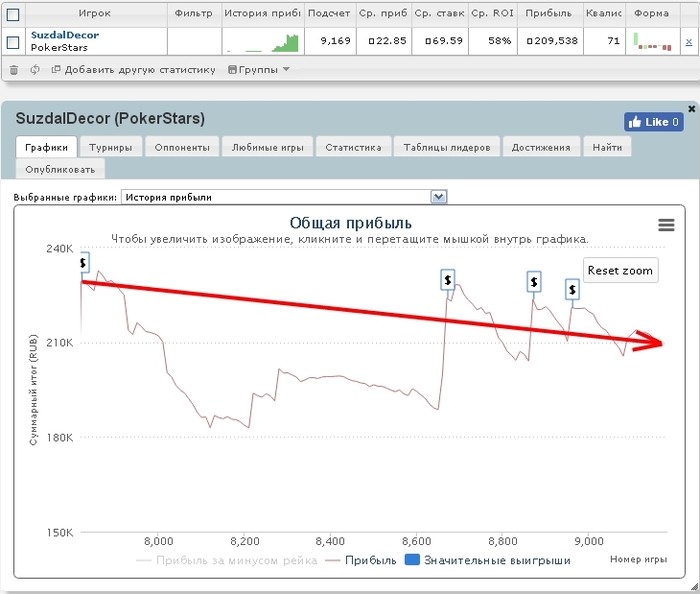Click the 22.85 average profit value
The height and width of the screenshot is (594, 700).
(x=388, y=41)
